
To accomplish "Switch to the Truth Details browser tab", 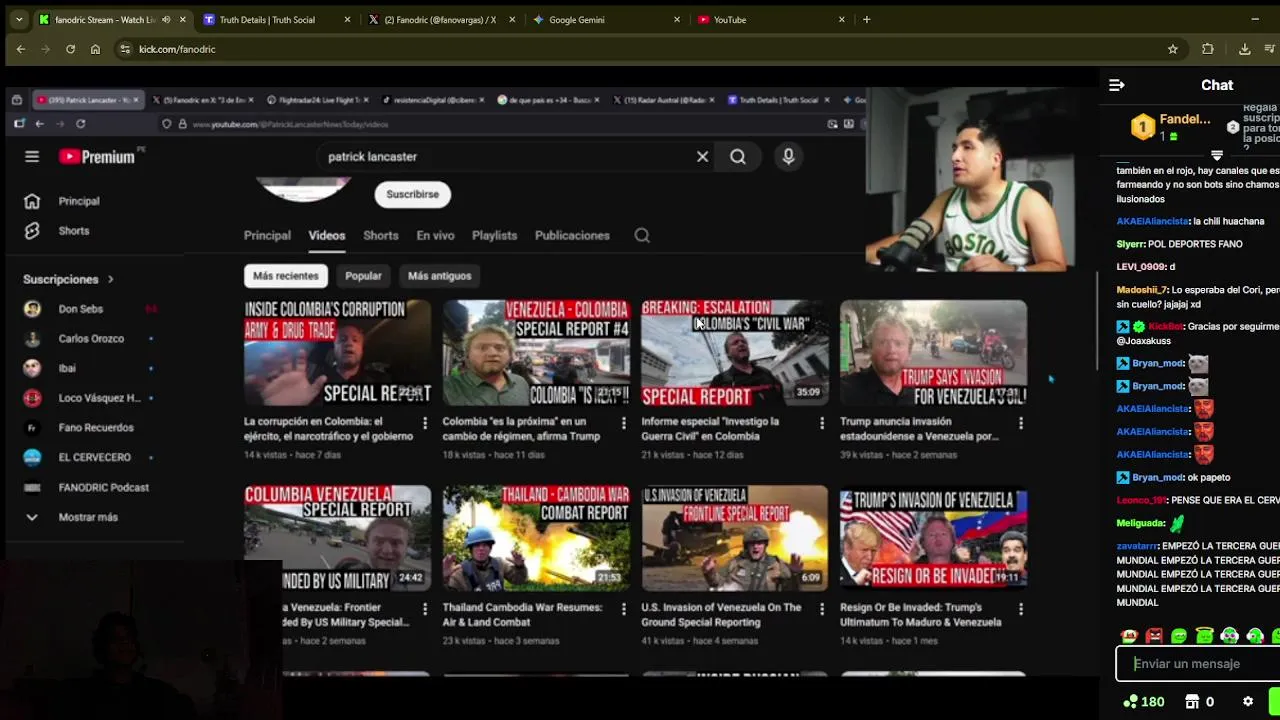I will pos(277,19).
